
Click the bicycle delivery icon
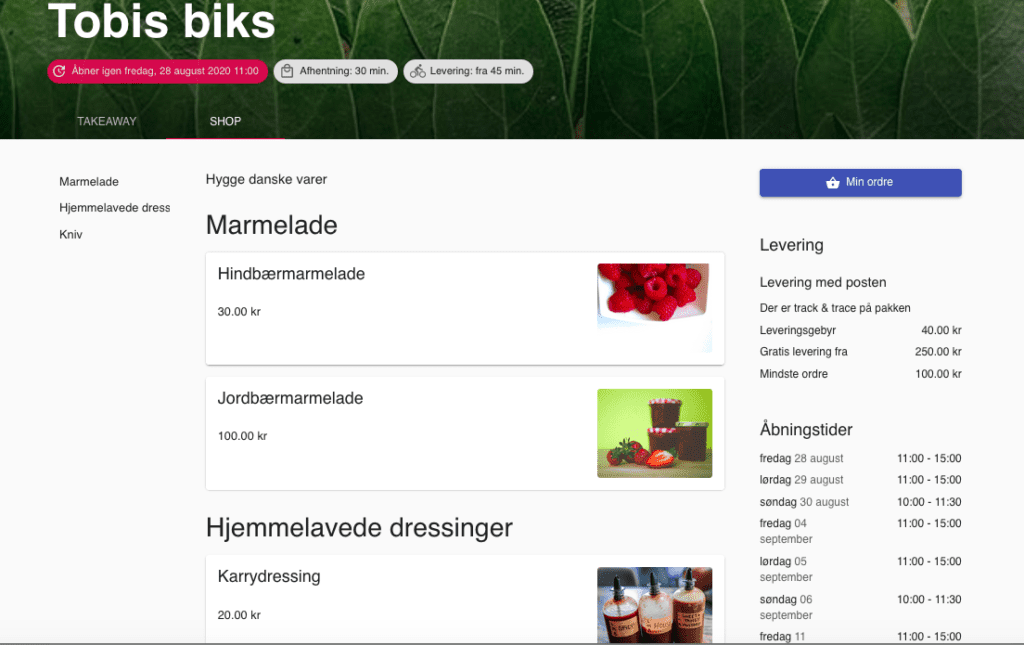[x=417, y=71]
